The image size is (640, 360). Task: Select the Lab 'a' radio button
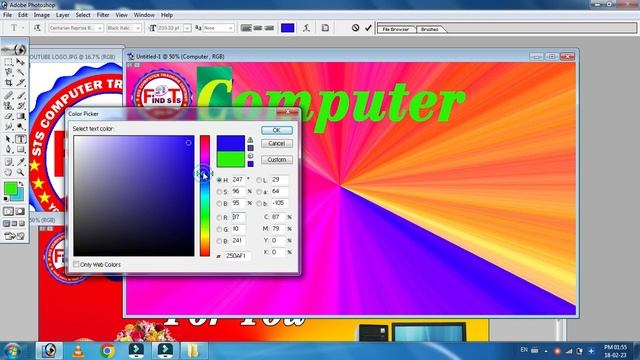pos(259,192)
